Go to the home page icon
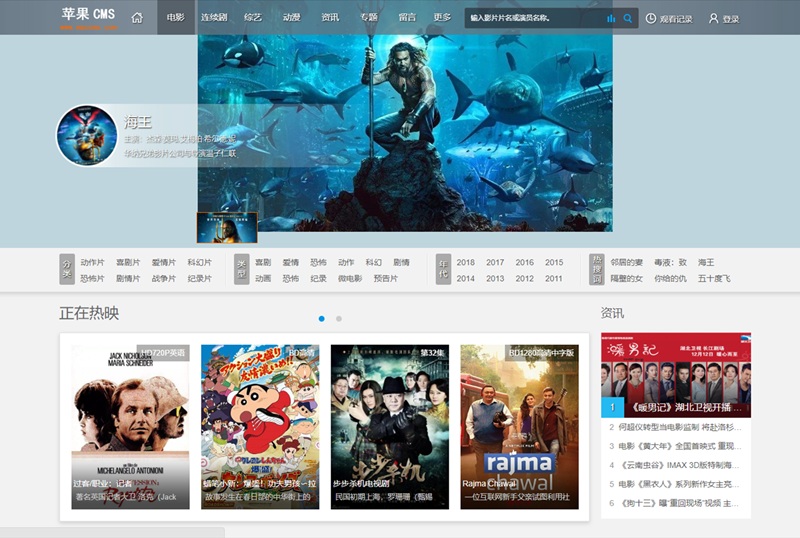800x538 pixels. pyautogui.click(x=137, y=18)
